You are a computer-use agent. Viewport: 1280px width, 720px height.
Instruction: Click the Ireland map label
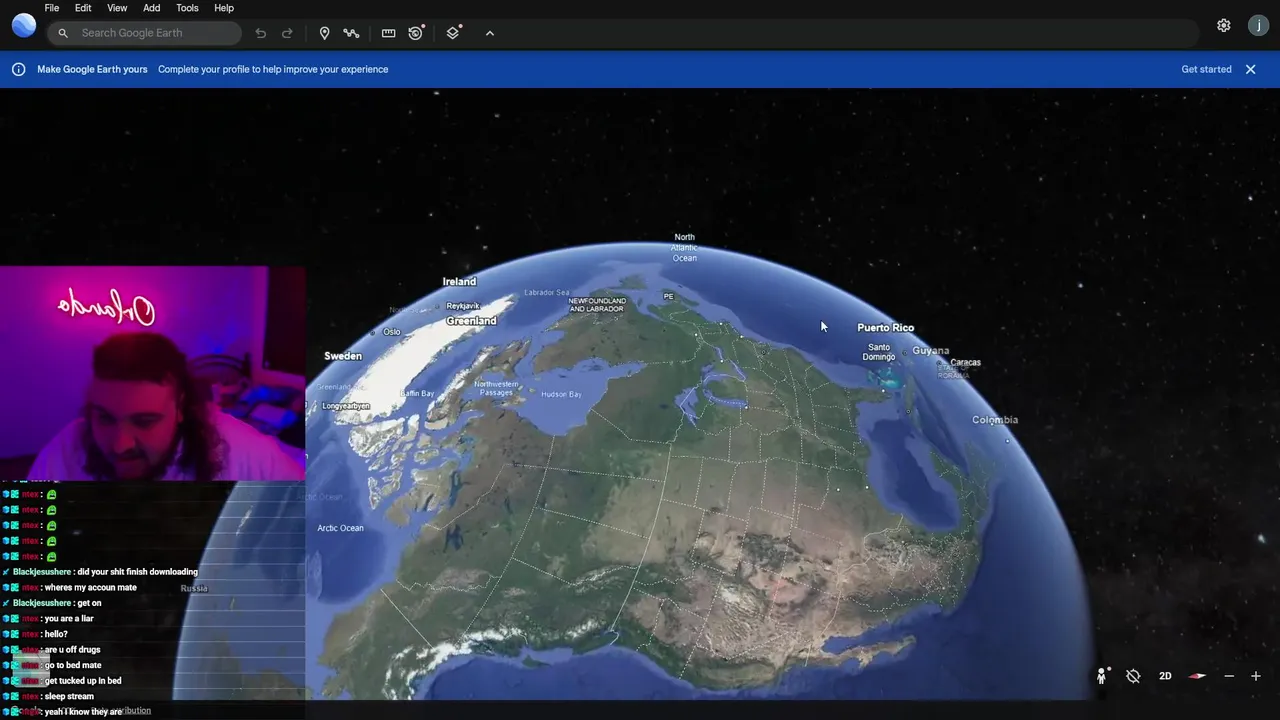tap(459, 282)
